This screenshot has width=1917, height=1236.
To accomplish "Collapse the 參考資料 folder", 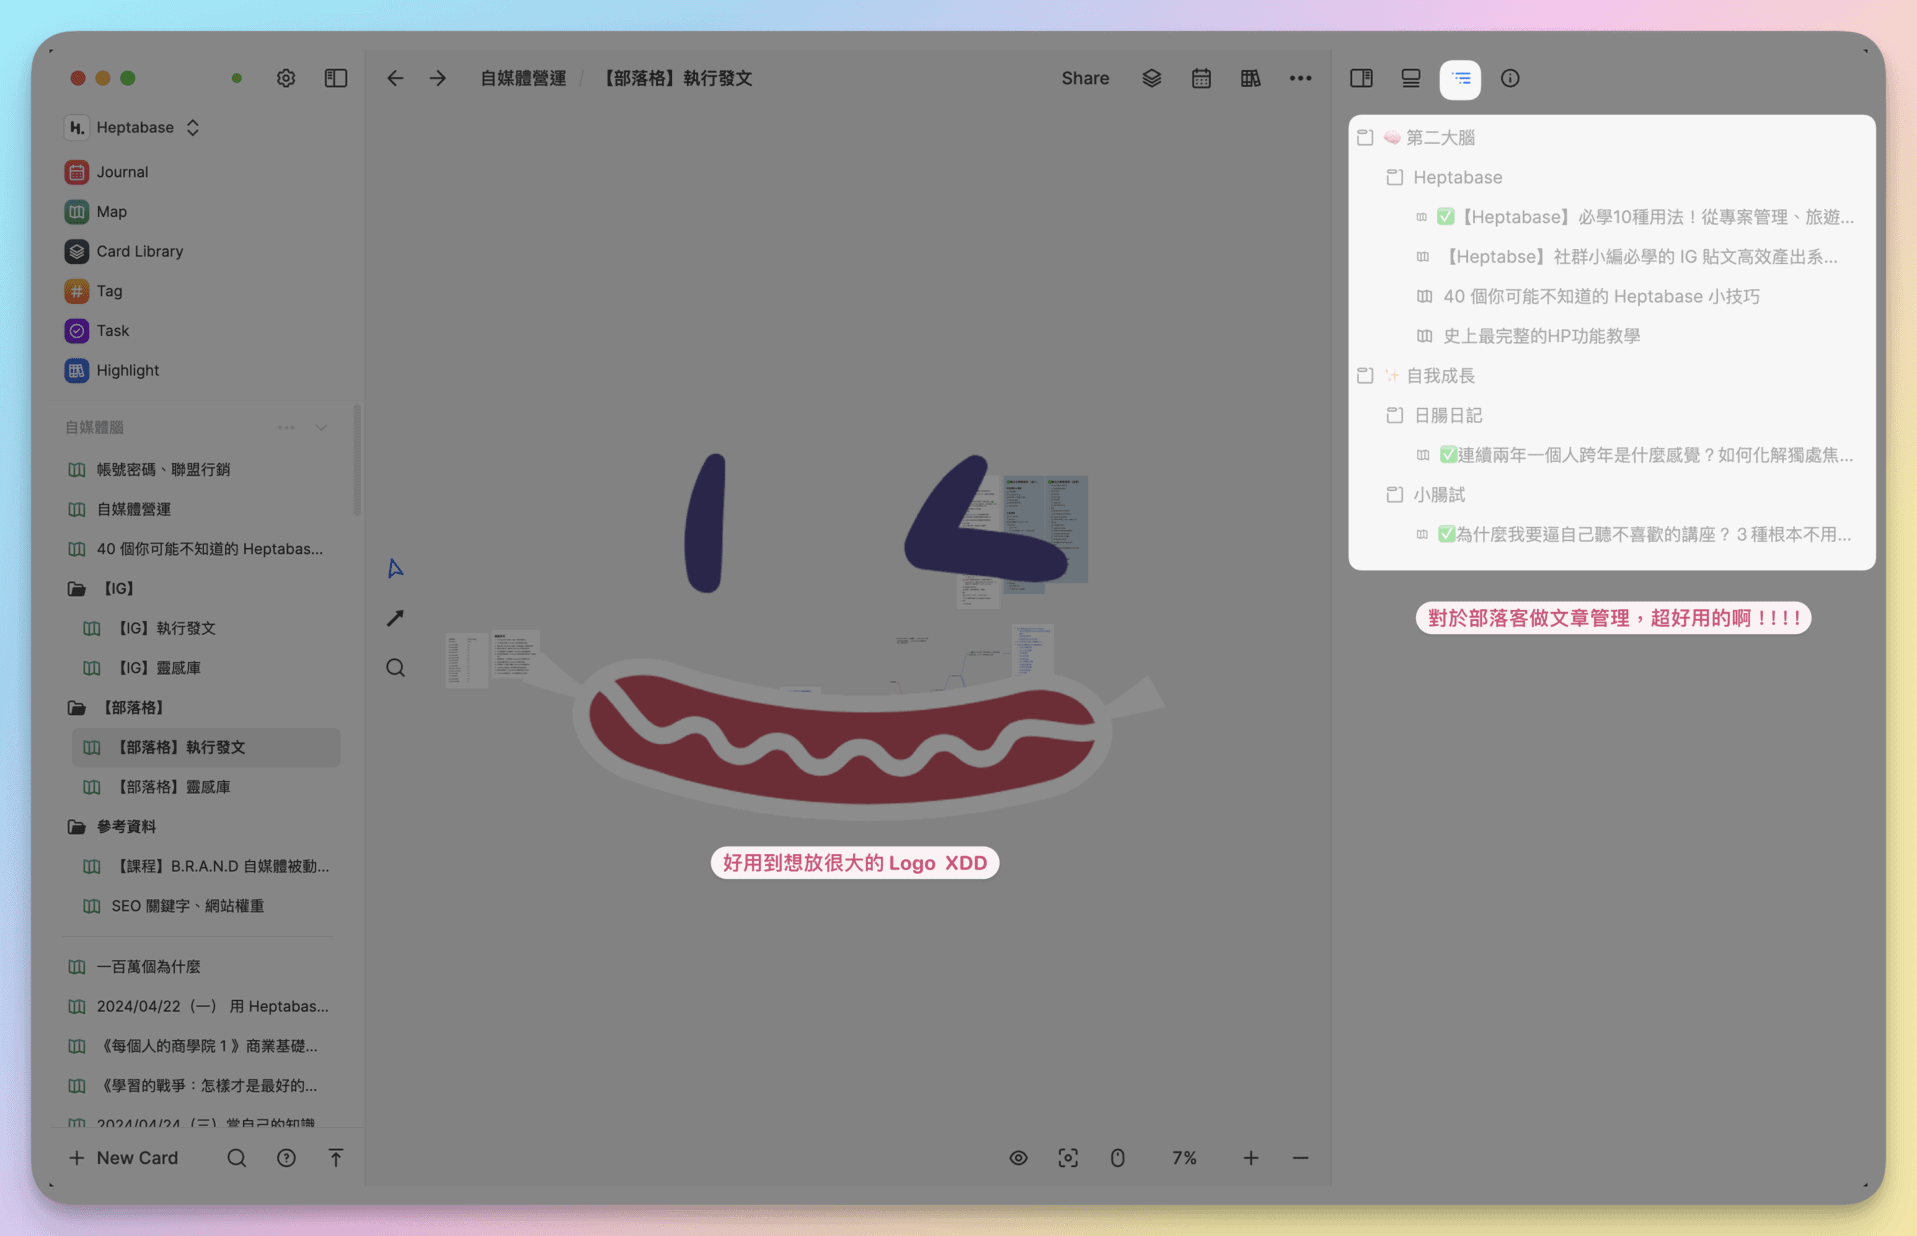I will click(x=77, y=827).
